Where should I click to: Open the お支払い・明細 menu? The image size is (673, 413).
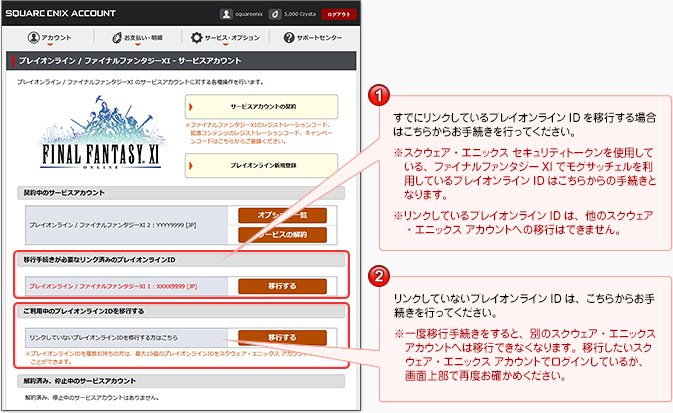coord(137,38)
